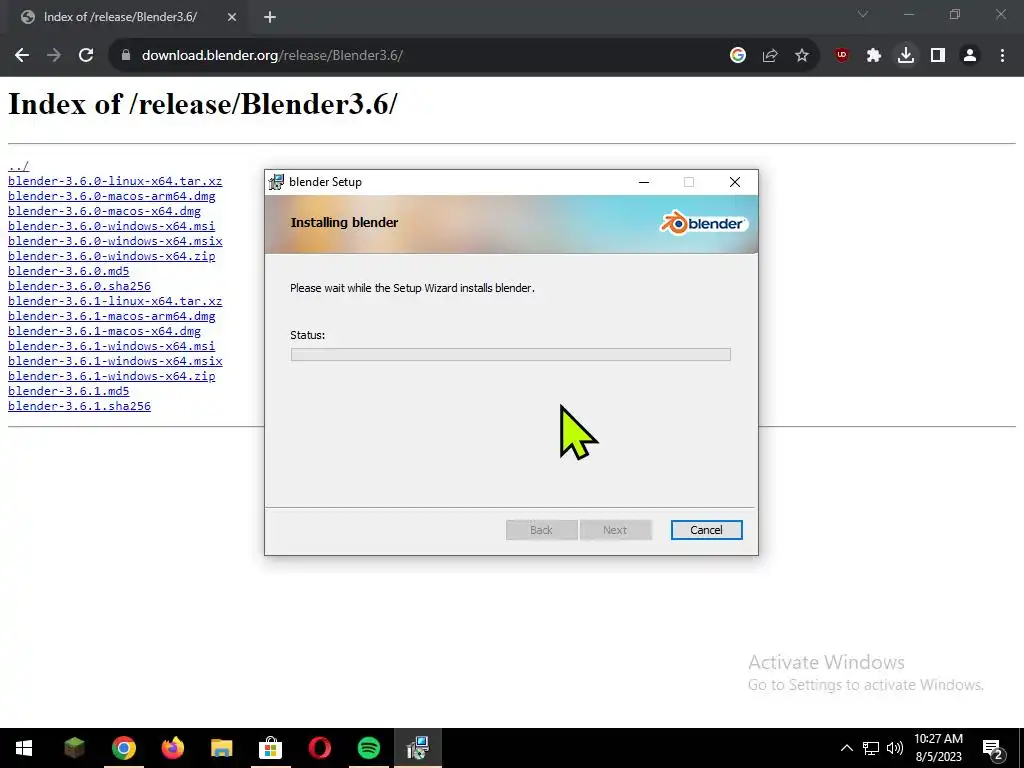Open Opera browser from taskbar
The width and height of the screenshot is (1024, 768).
[x=319, y=748]
